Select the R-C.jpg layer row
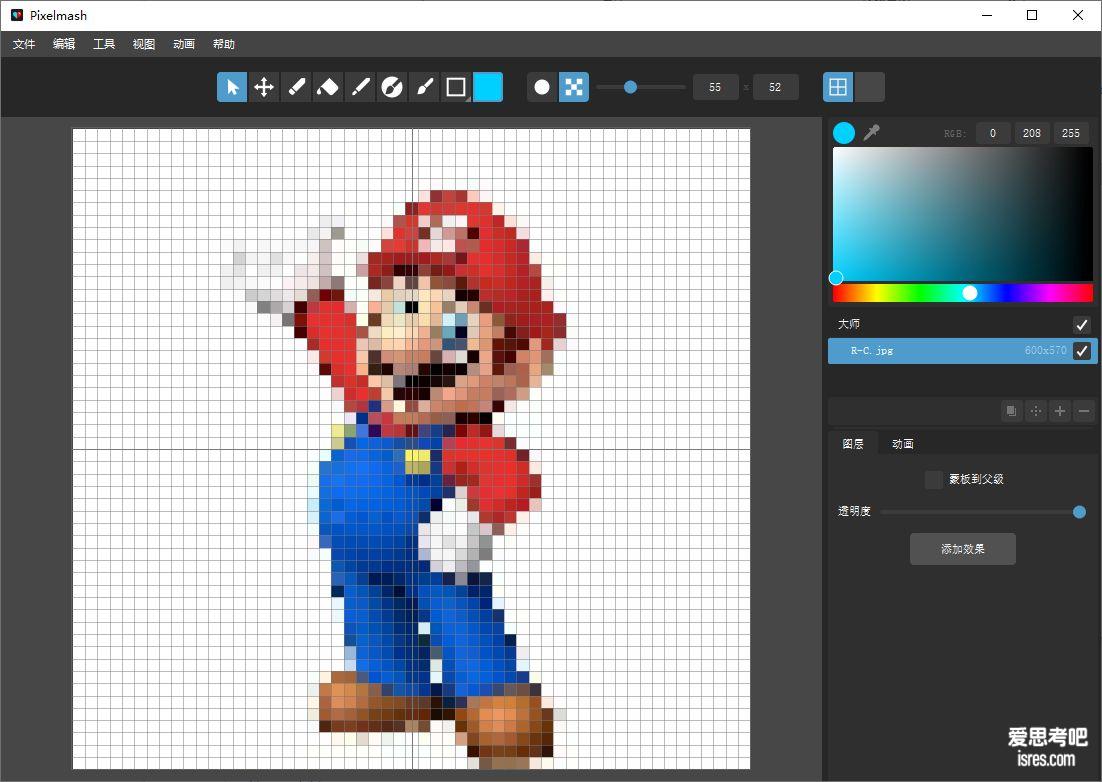The height and width of the screenshot is (782, 1102). pyautogui.click(x=962, y=351)
